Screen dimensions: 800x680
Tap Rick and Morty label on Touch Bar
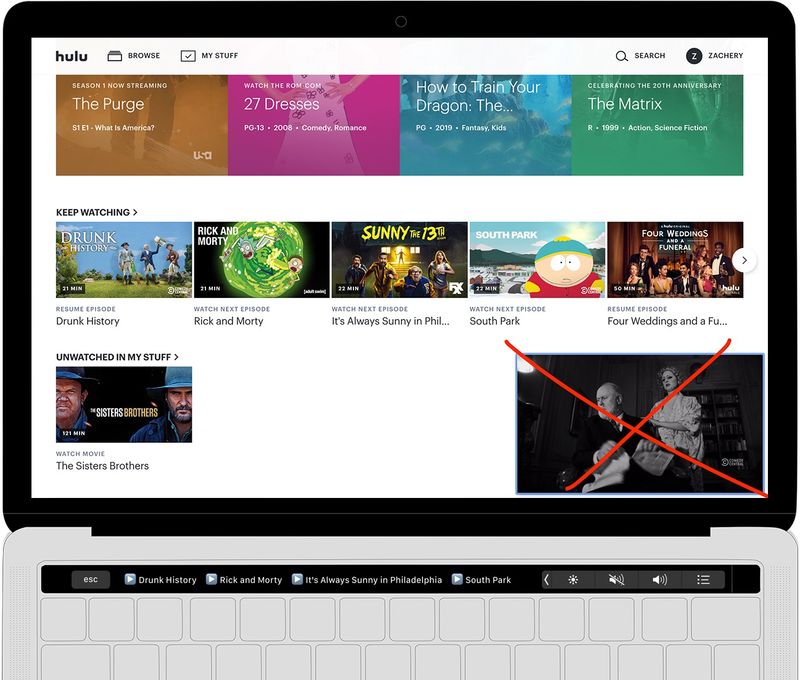pos(251,580)
